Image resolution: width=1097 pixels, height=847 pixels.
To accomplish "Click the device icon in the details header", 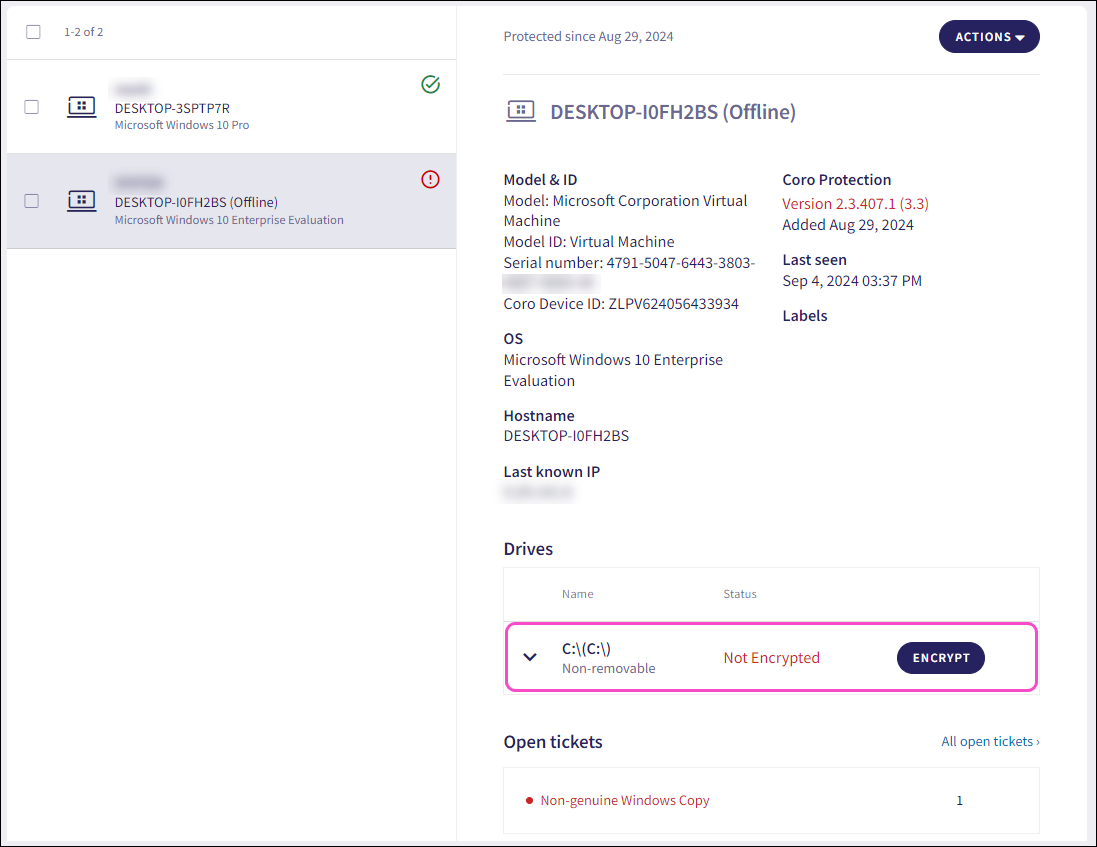I will [520, 112].
